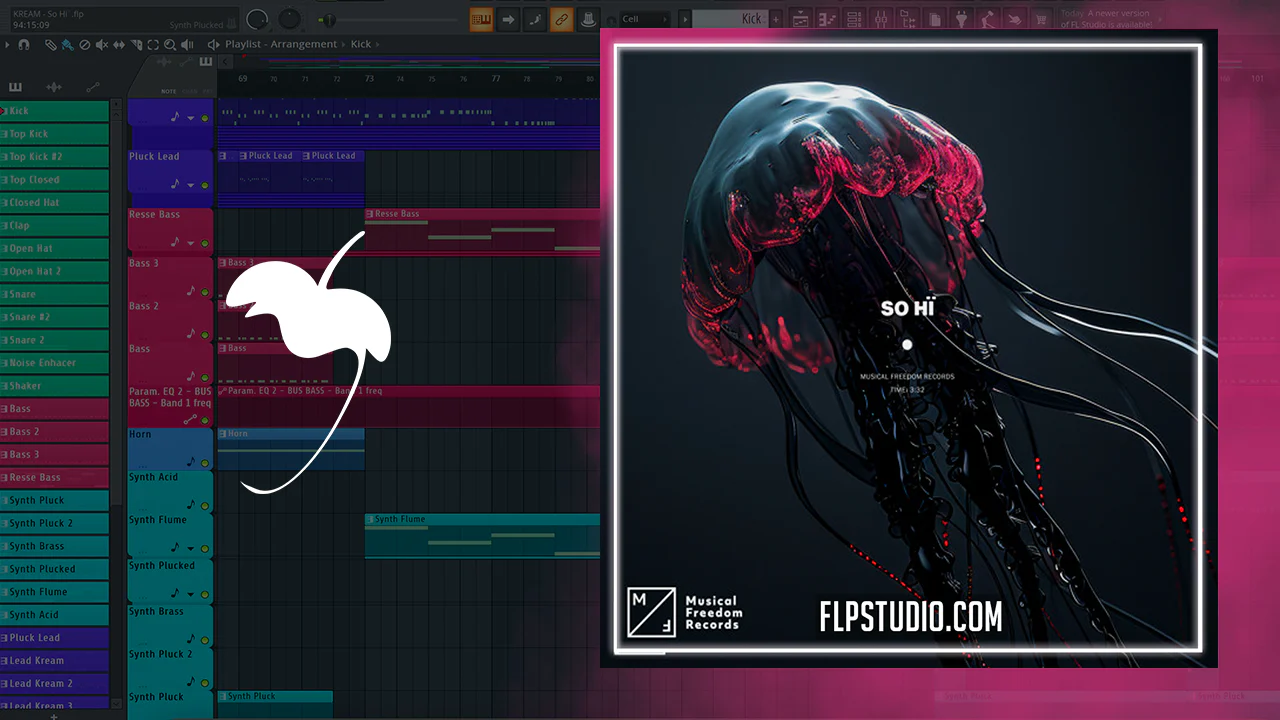Image resolution: width=1280 pixels, height=720 pixels.
Task: Select the Slice tool
Action: 136,45
